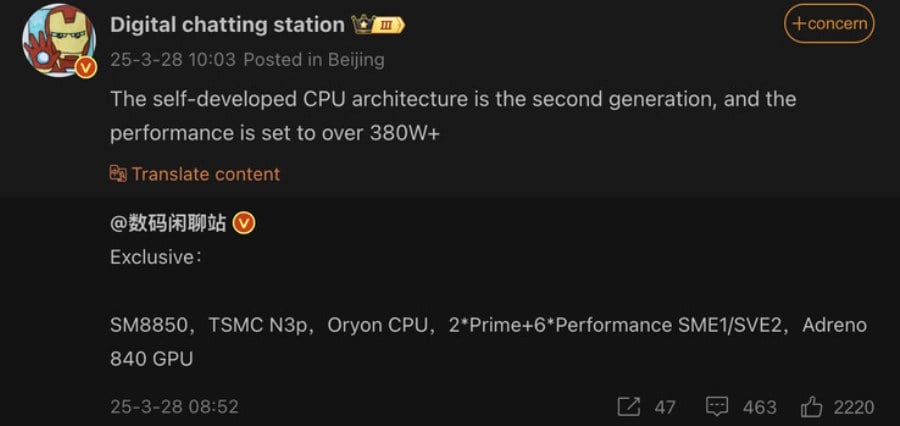
Task: Click the verified badge next to @数码闲聊站
Action: coord(244,223)
